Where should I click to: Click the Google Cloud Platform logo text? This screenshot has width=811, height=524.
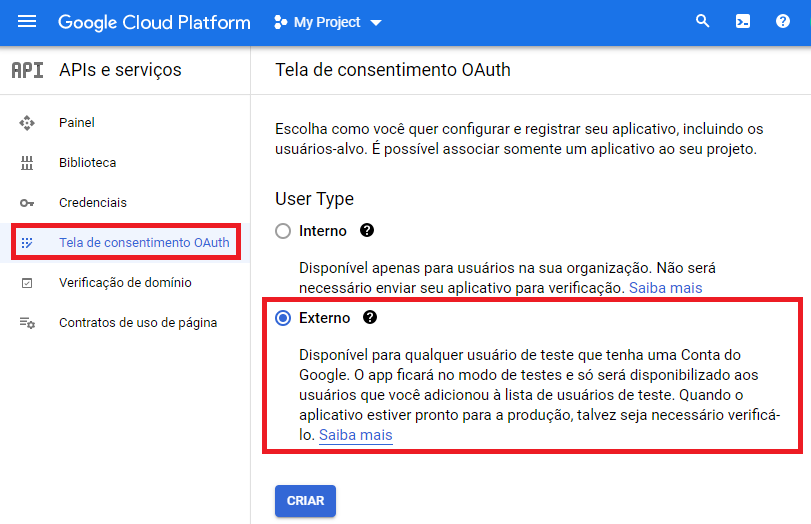(x=154, y=23)
